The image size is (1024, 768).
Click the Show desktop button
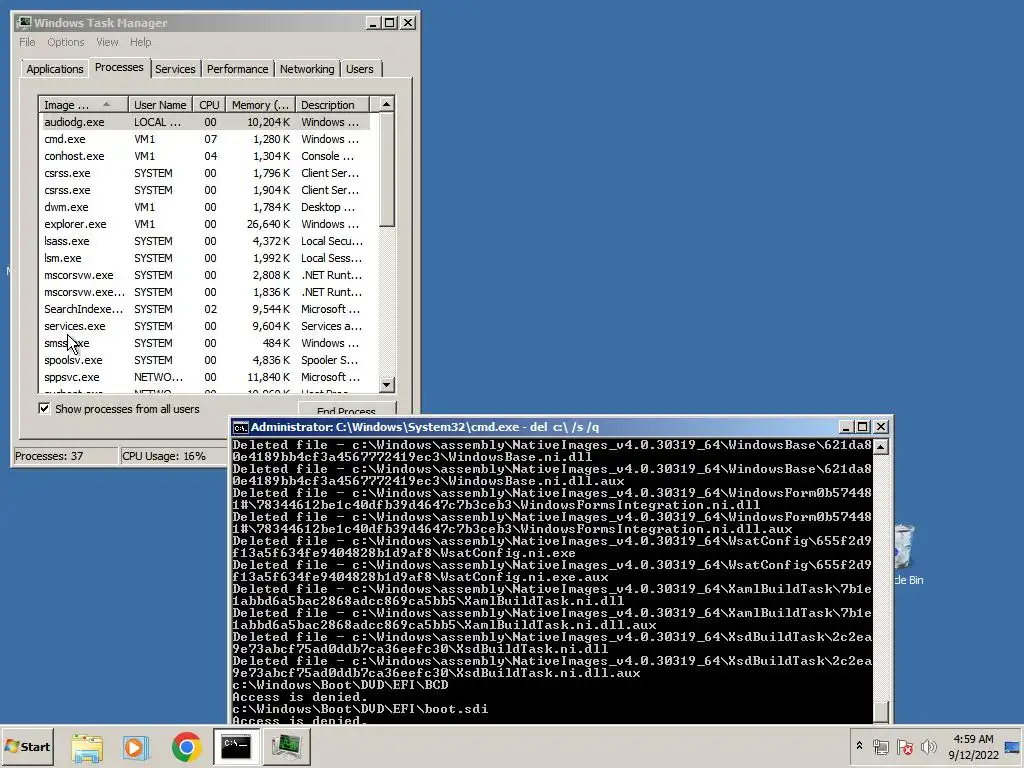point(1013,746)
